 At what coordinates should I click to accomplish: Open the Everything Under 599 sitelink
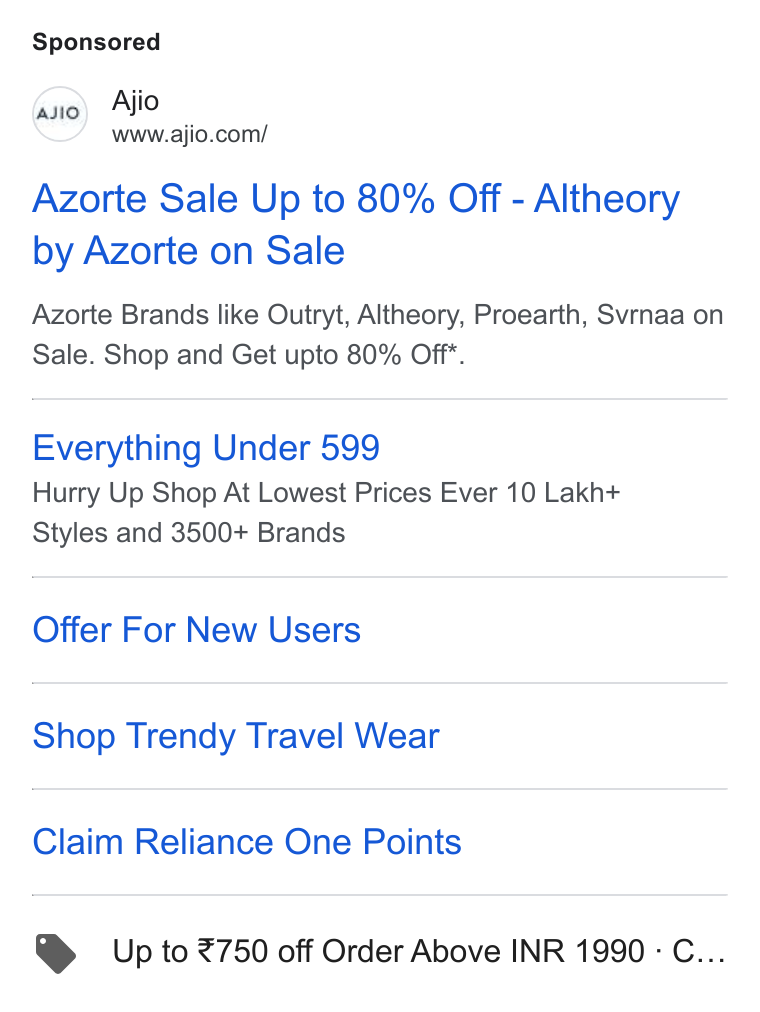[x=206, y=448]
